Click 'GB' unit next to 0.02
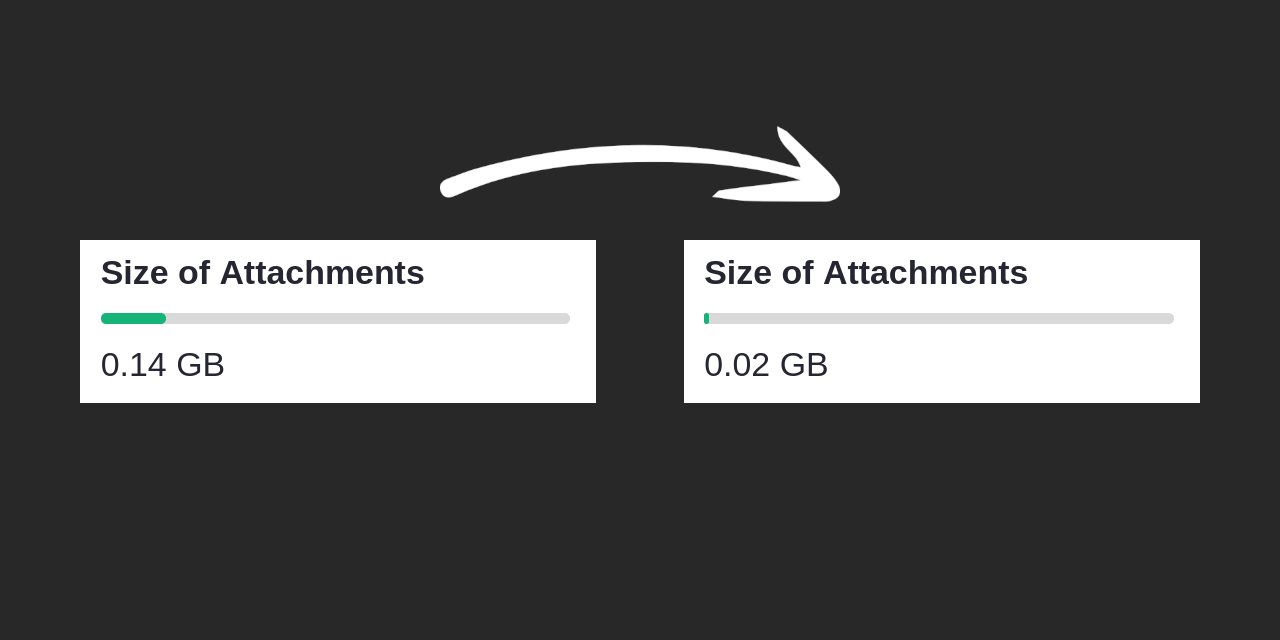The height and width of the screenshot is (640, 1280). (x=804, y=365)
